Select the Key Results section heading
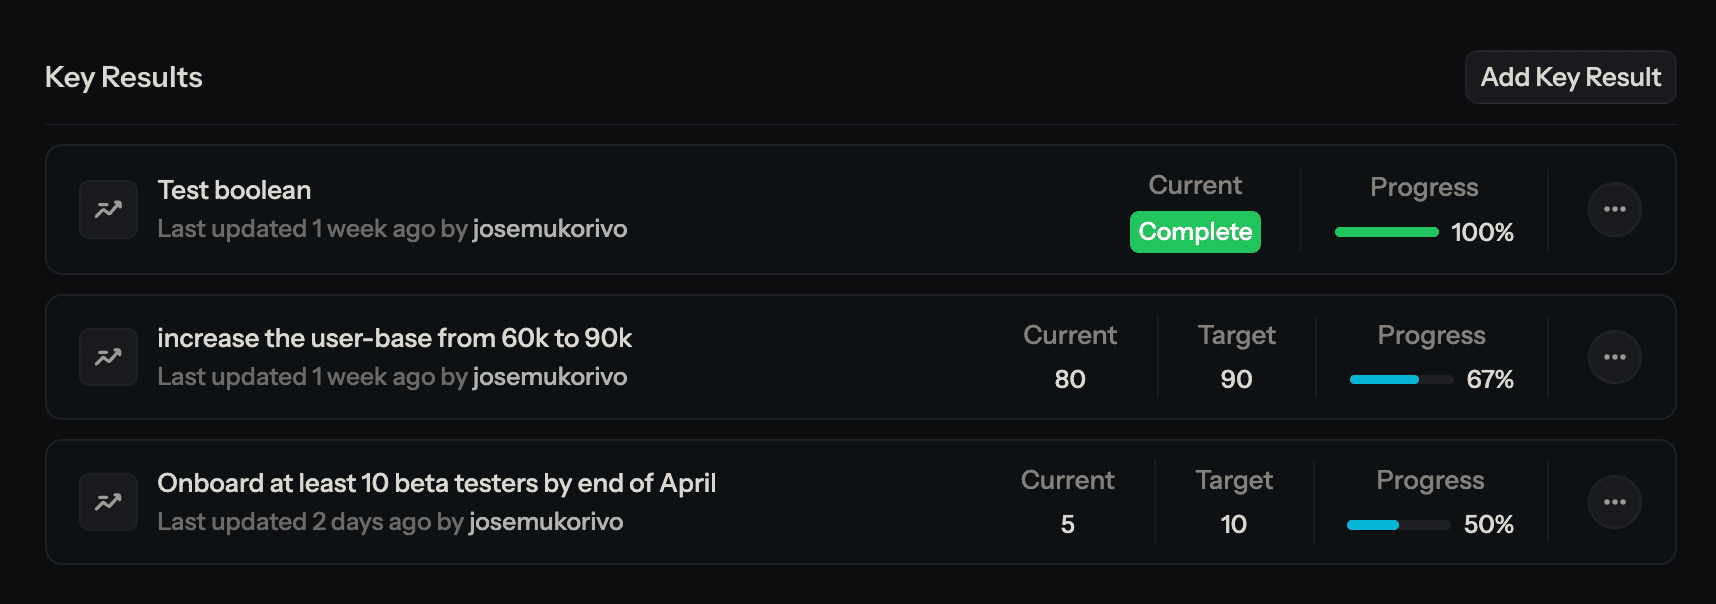The image size is (1716, 604). pyautogui.click(x=123, y=76)
